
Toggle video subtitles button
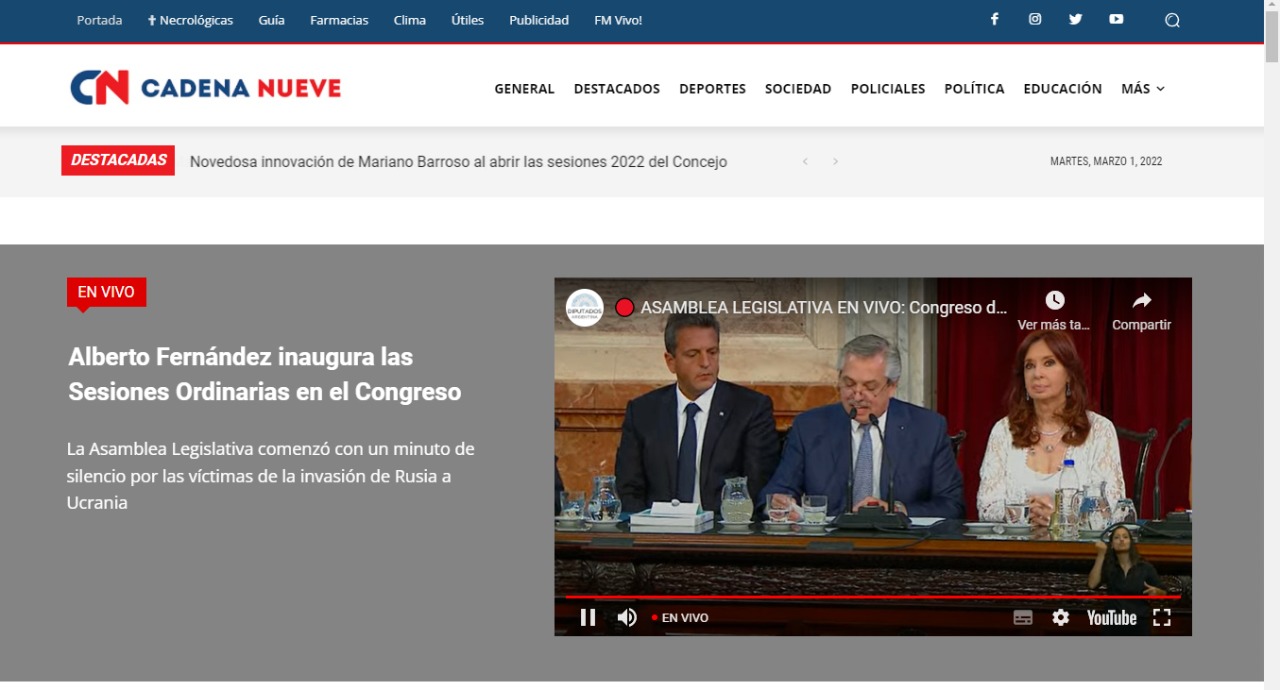1022,618
